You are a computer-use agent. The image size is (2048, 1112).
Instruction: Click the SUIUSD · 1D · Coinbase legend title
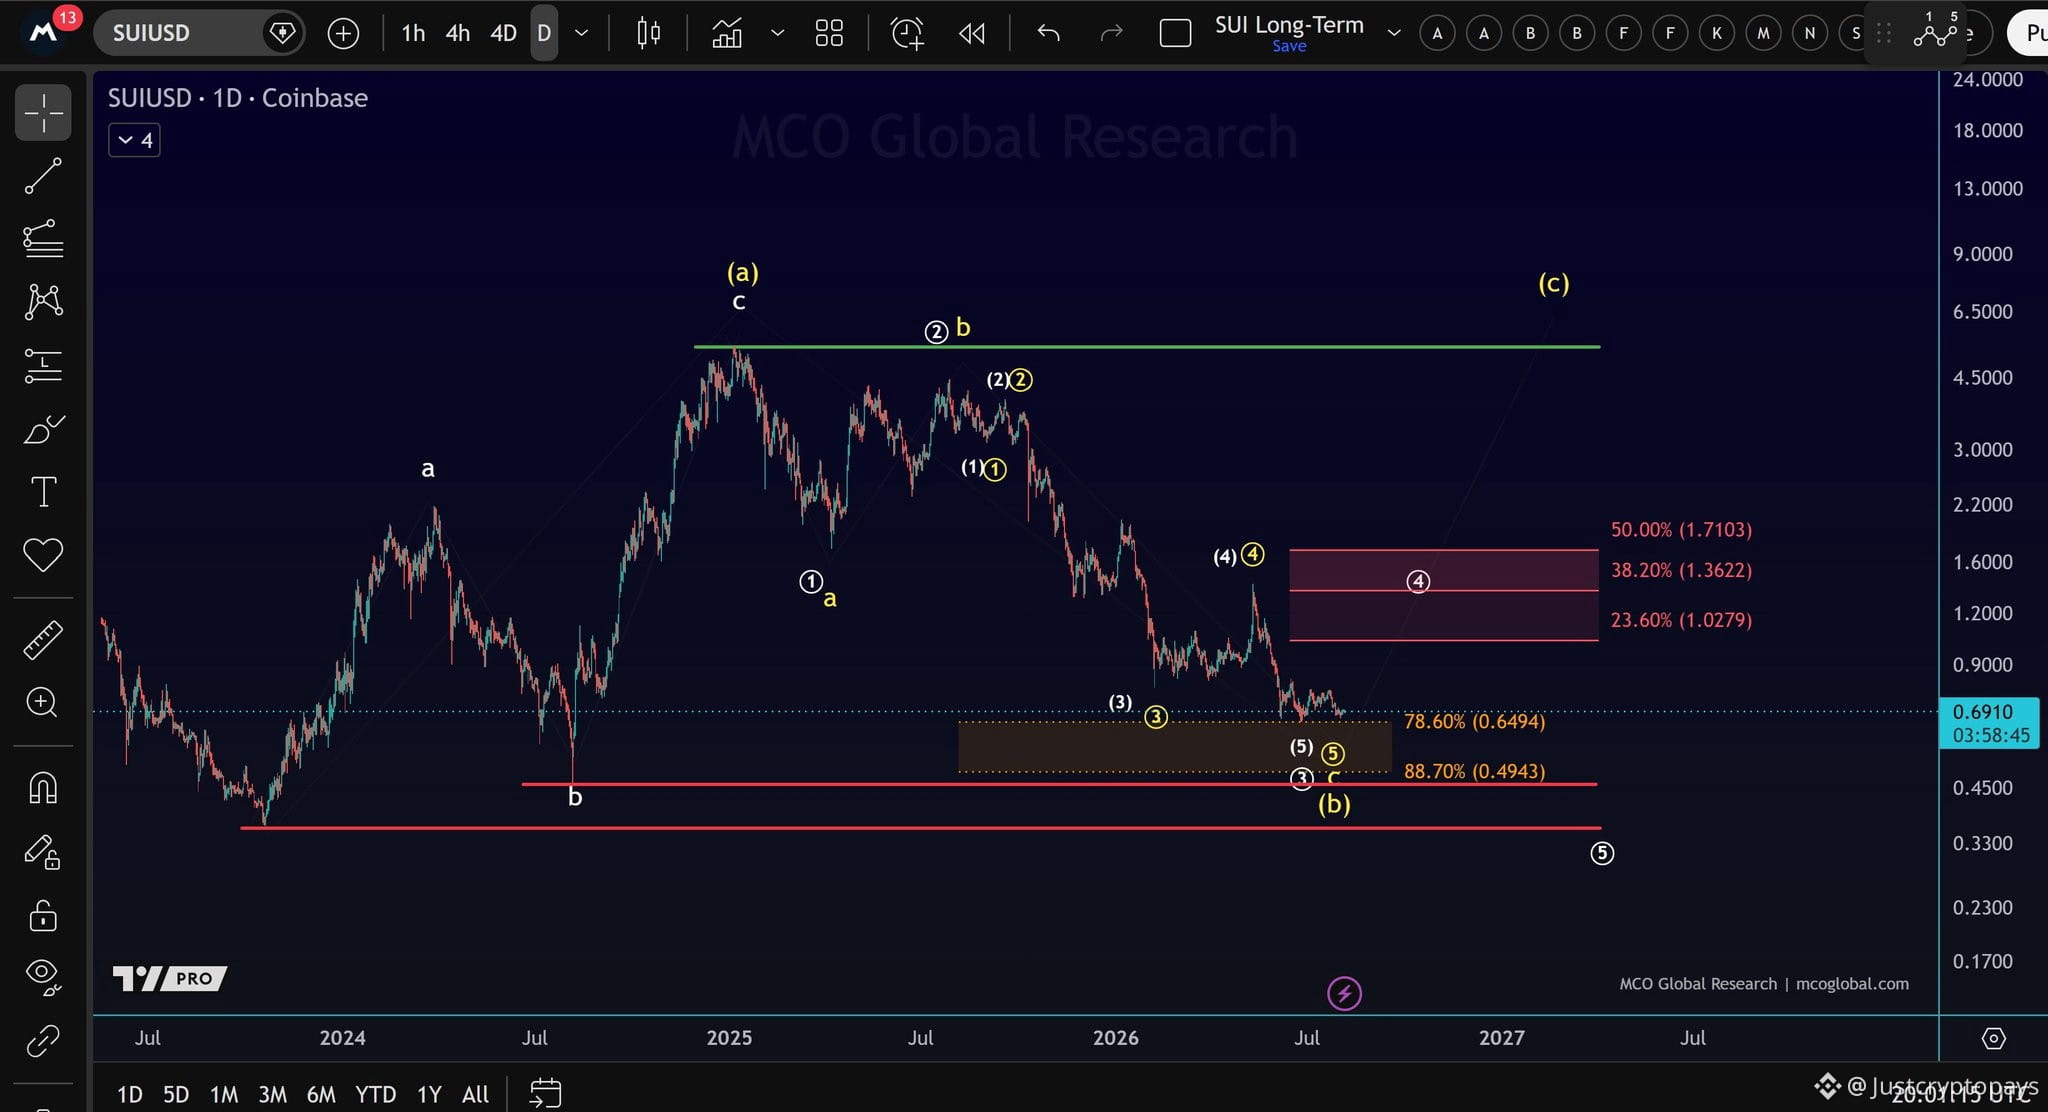coord(238,98)
